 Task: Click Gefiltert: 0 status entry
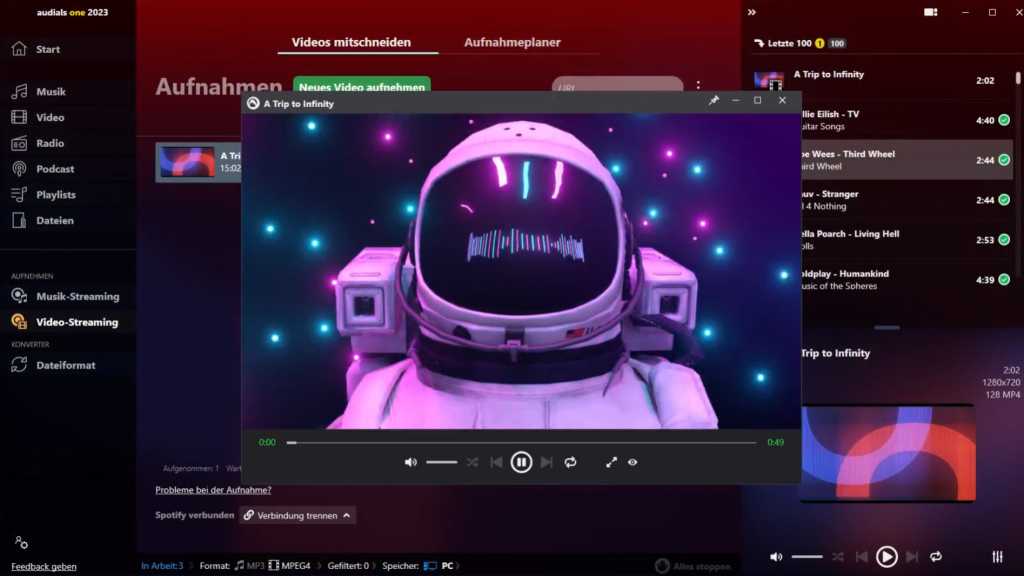point(348,566)
